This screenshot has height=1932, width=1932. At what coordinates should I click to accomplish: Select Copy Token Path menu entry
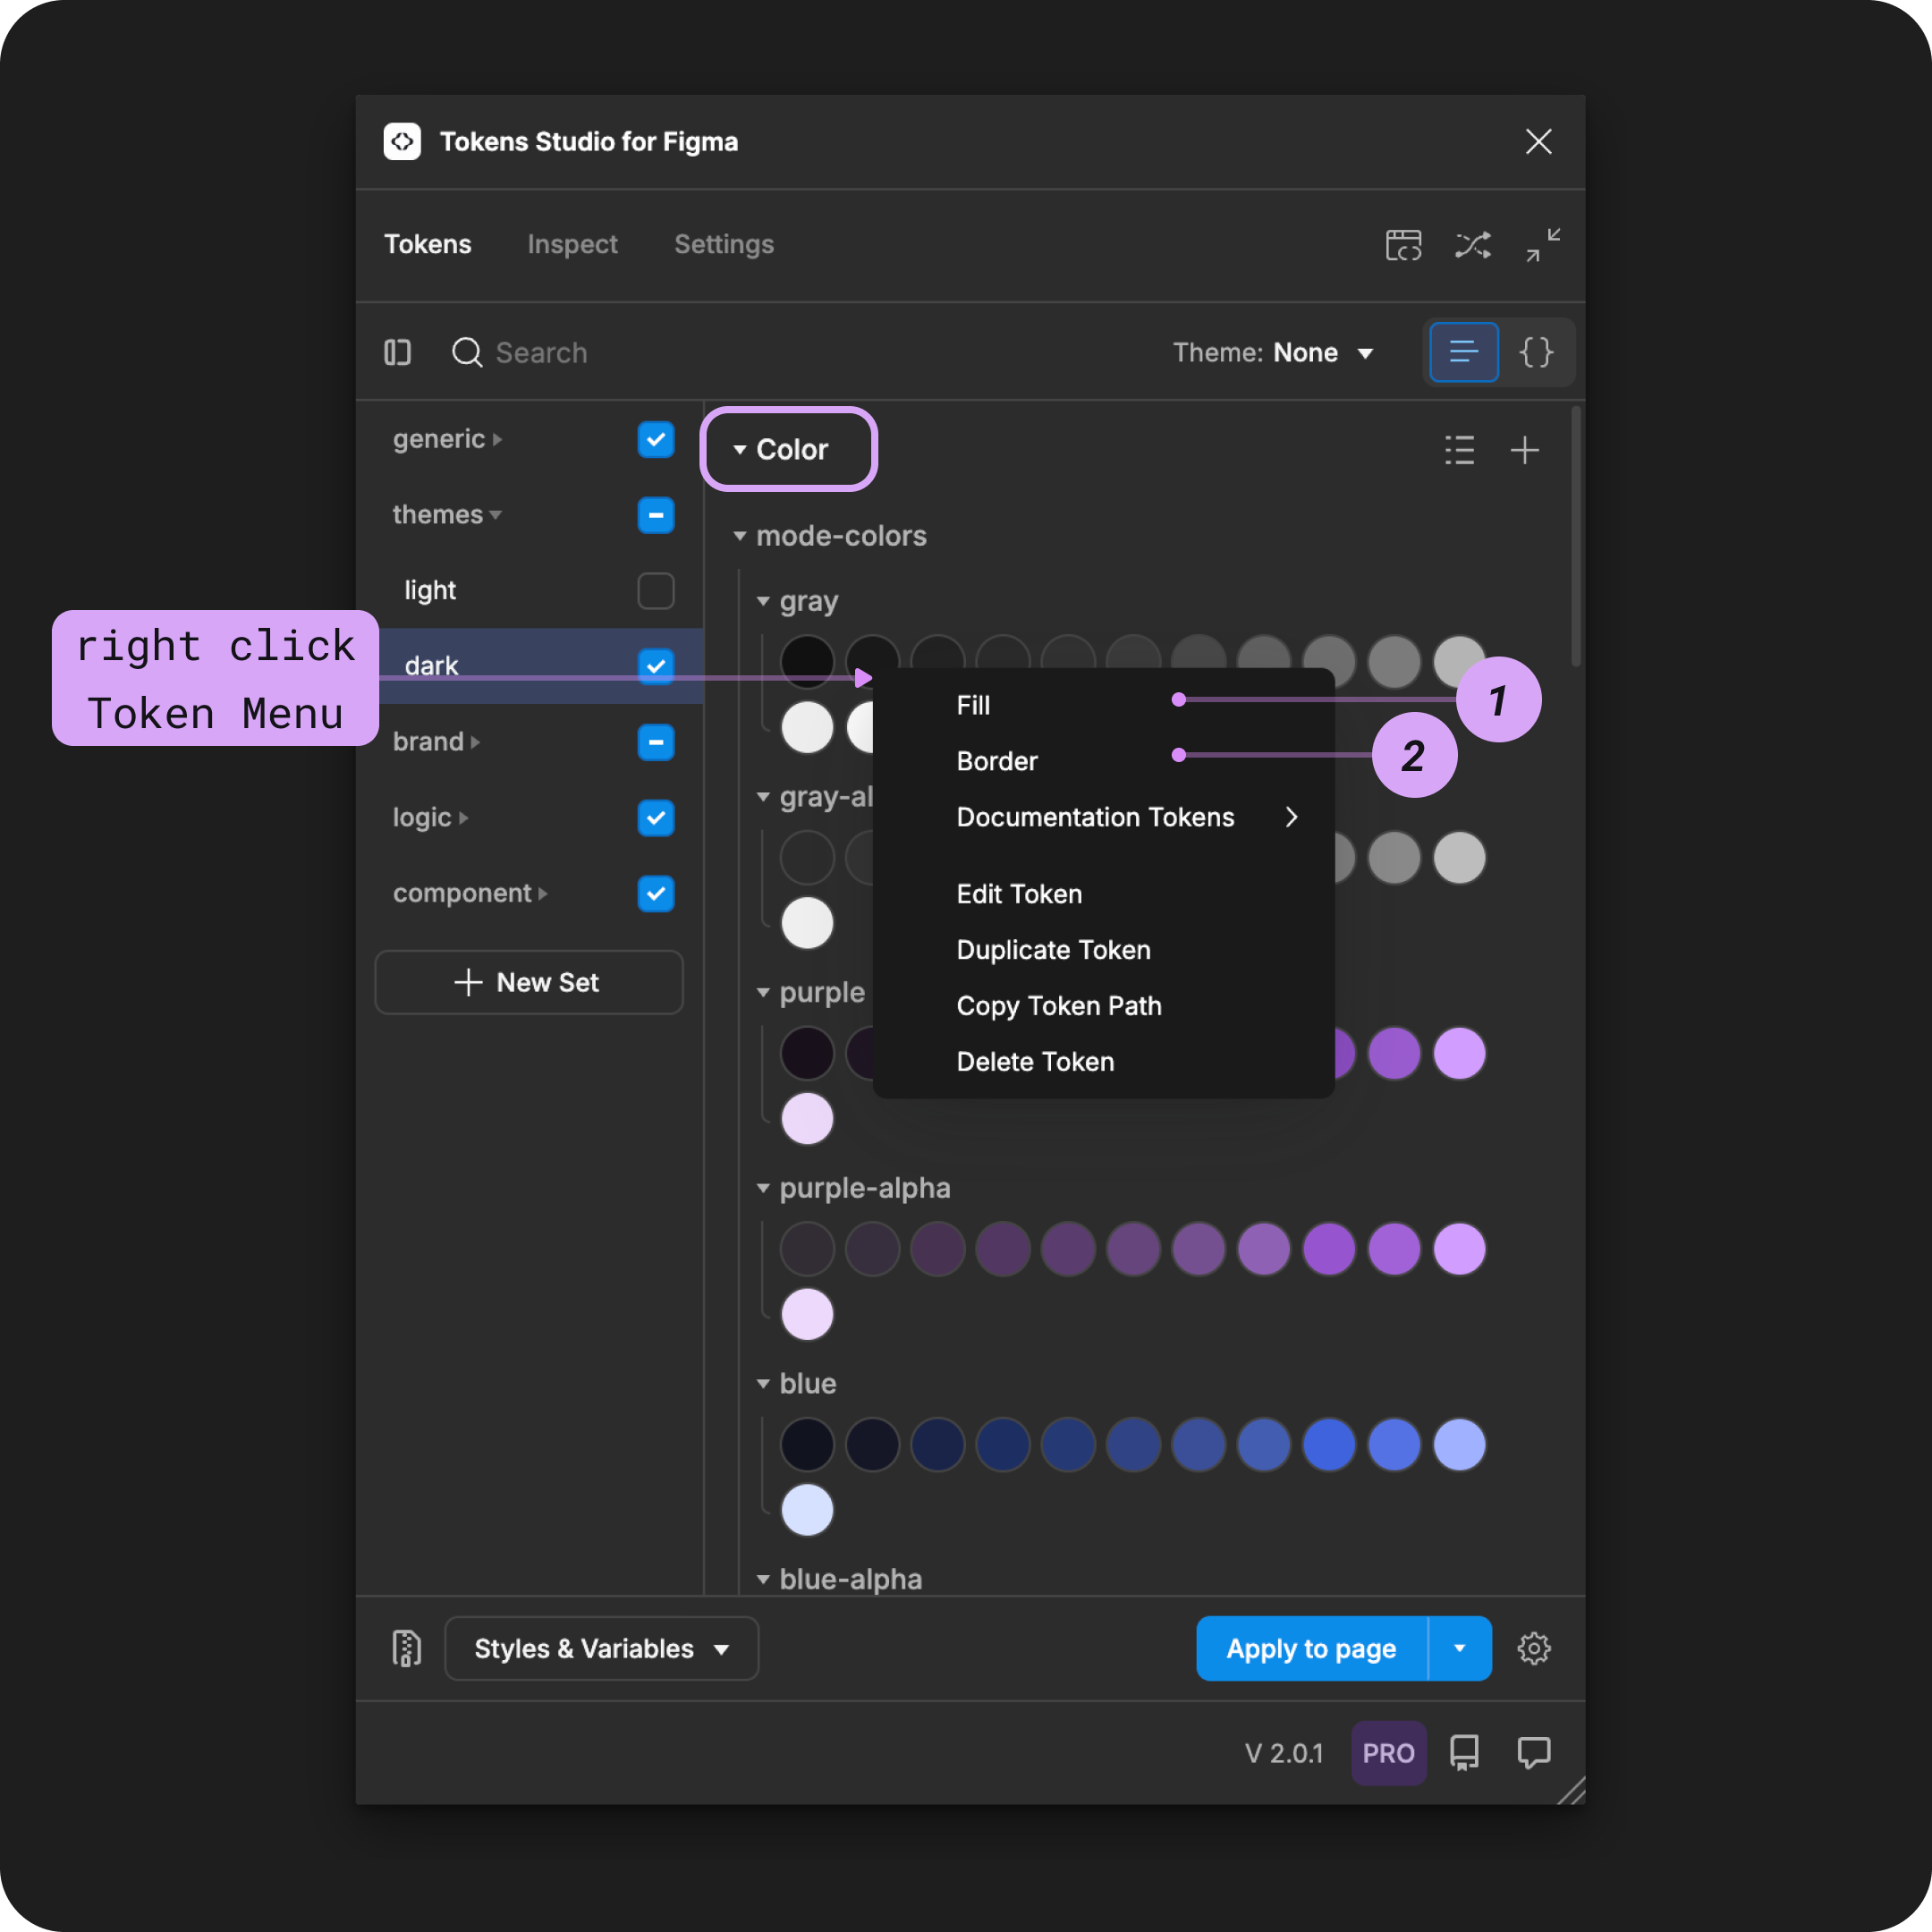point(1104,1006)
